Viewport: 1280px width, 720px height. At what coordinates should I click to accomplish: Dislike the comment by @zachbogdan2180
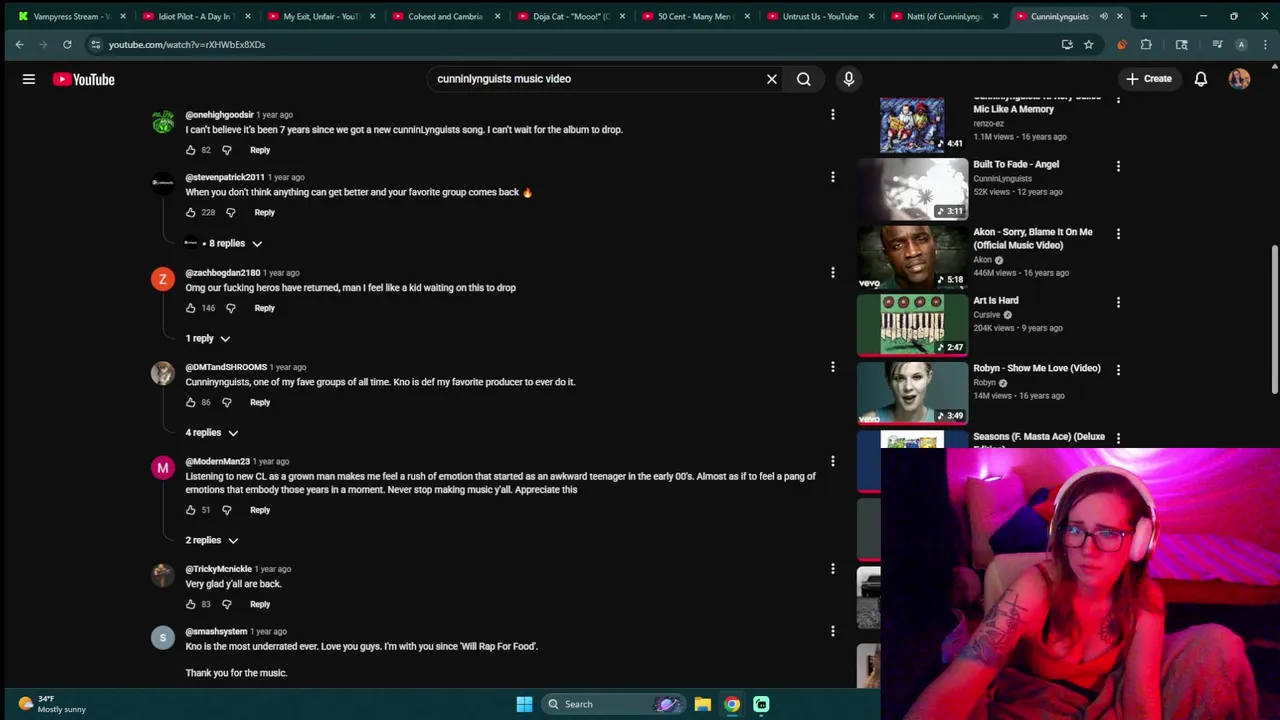coord(230,308)
